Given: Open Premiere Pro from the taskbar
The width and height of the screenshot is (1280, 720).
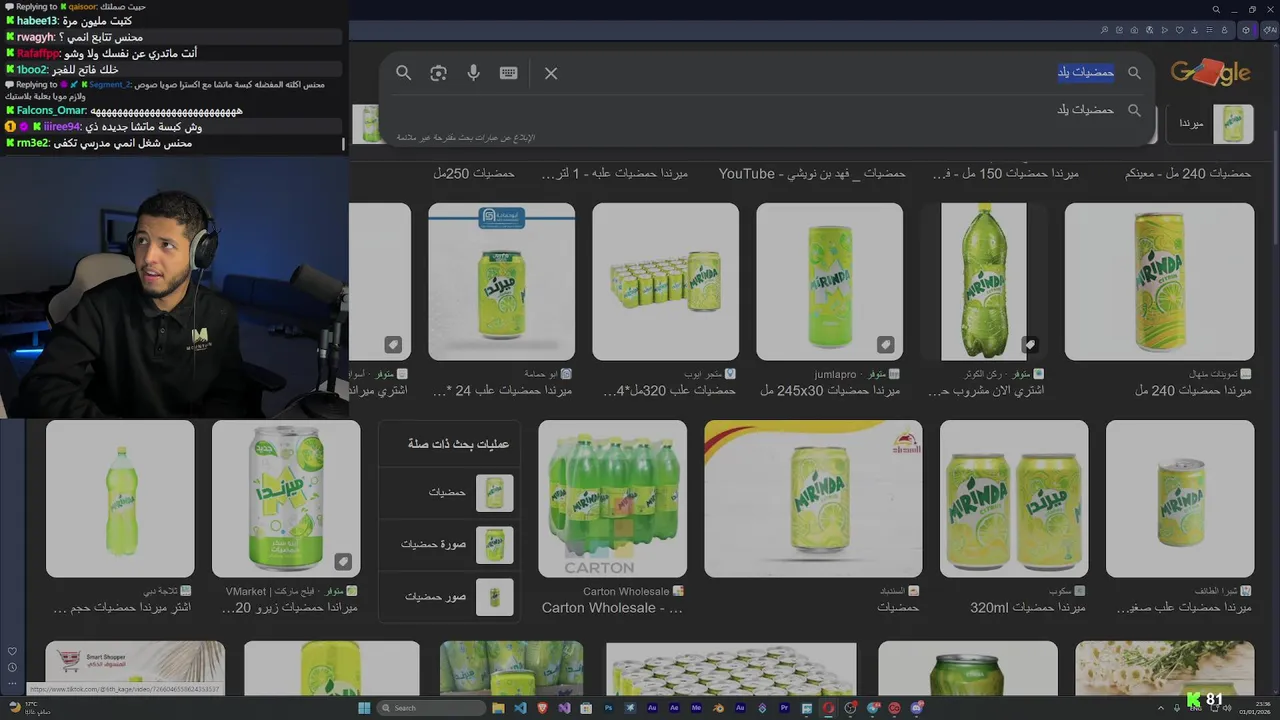Looking at the screenshot, I should coord(784,708).
